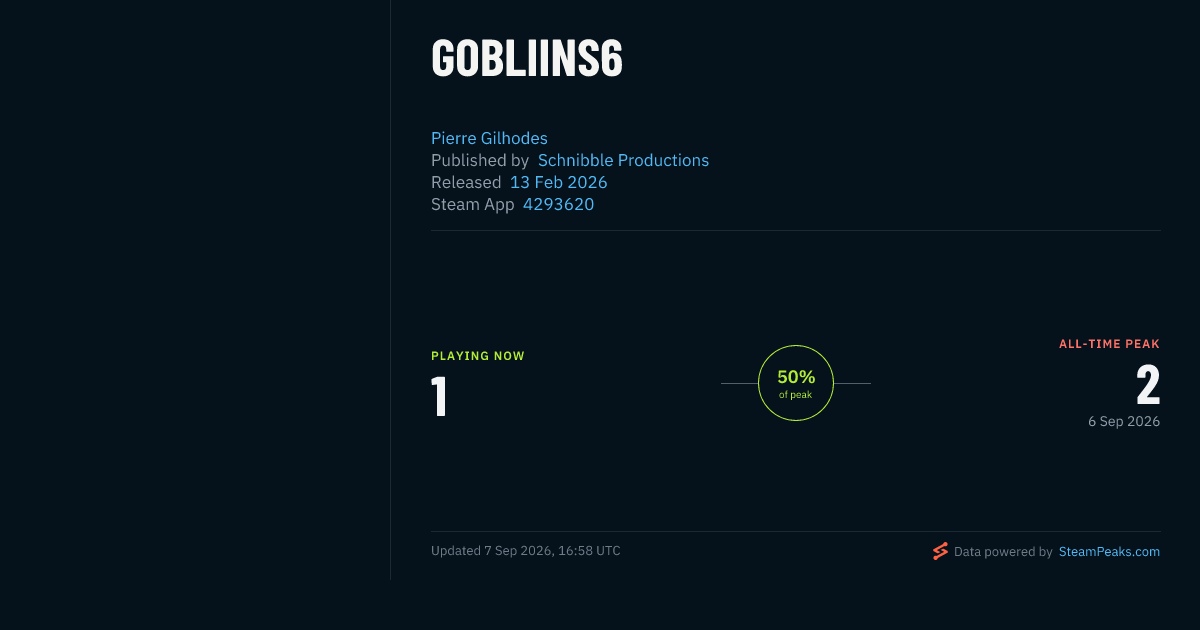
Task: Click the 50% of peak circle indicator
Action: 796,383
